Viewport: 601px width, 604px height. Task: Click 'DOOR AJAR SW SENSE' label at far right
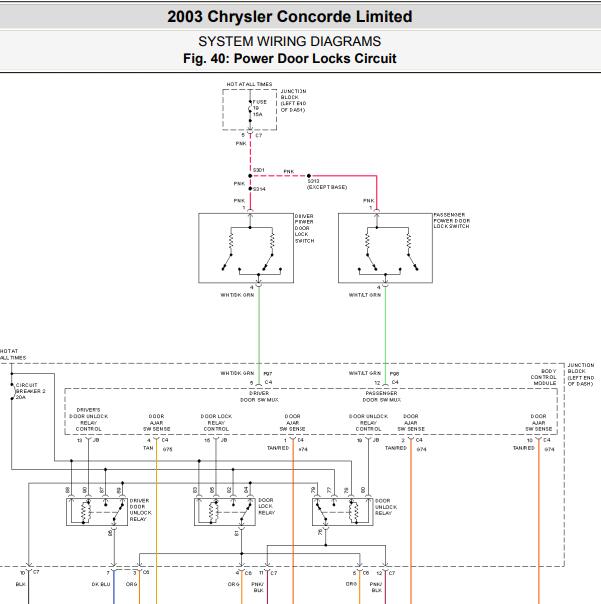tap(539, 423)
